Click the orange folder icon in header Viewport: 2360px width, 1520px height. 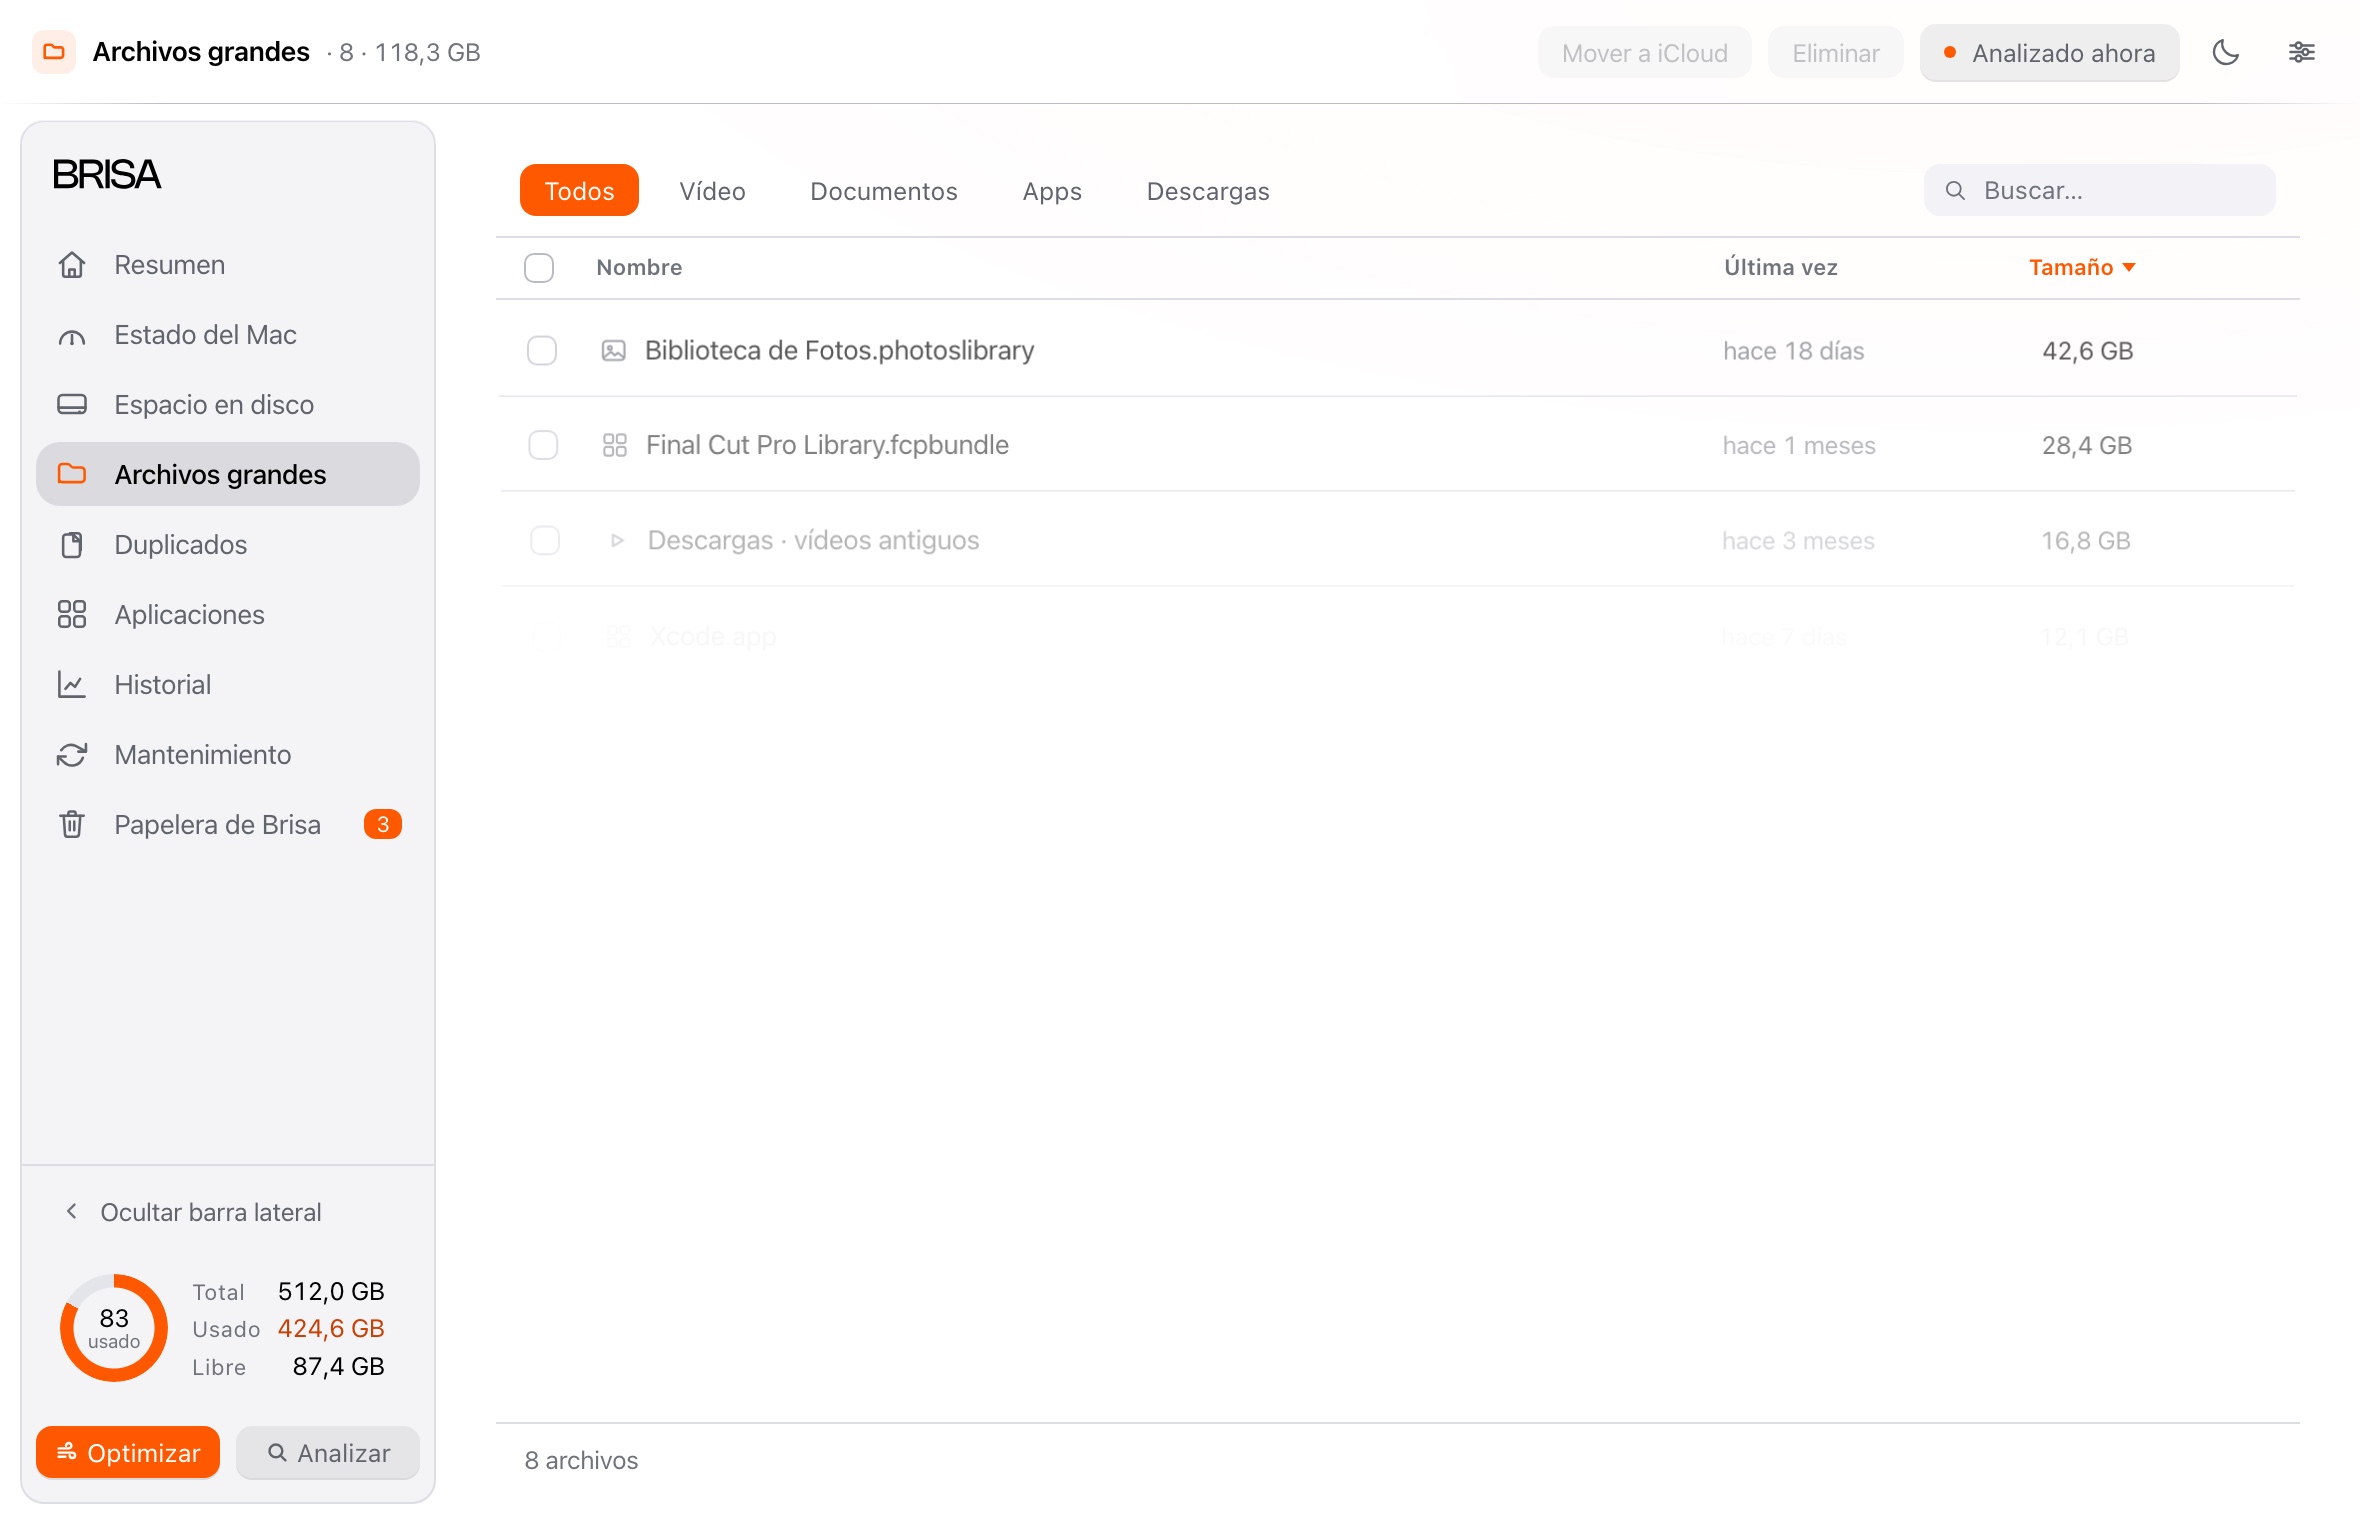click(x=54, y=52)
